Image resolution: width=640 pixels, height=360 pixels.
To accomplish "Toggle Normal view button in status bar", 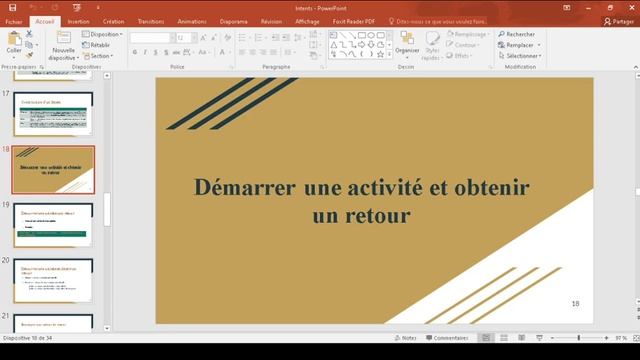I will point(486,338).
